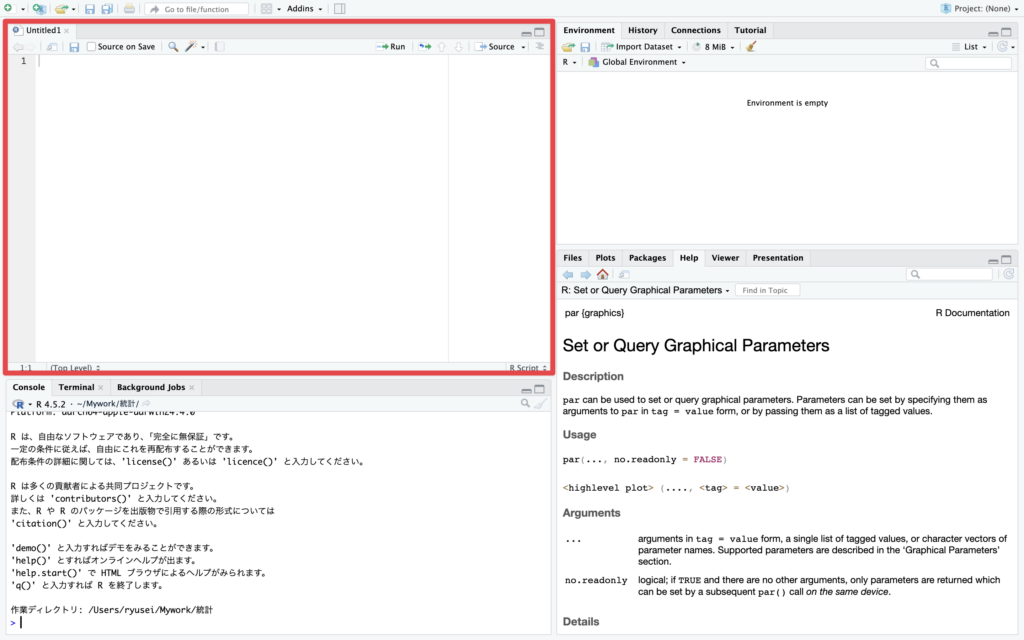Click the Help pane home icon
Image resolution: width=1024 pixels, height=640 pixels.
pyautogui.click(x=602, y=274)
